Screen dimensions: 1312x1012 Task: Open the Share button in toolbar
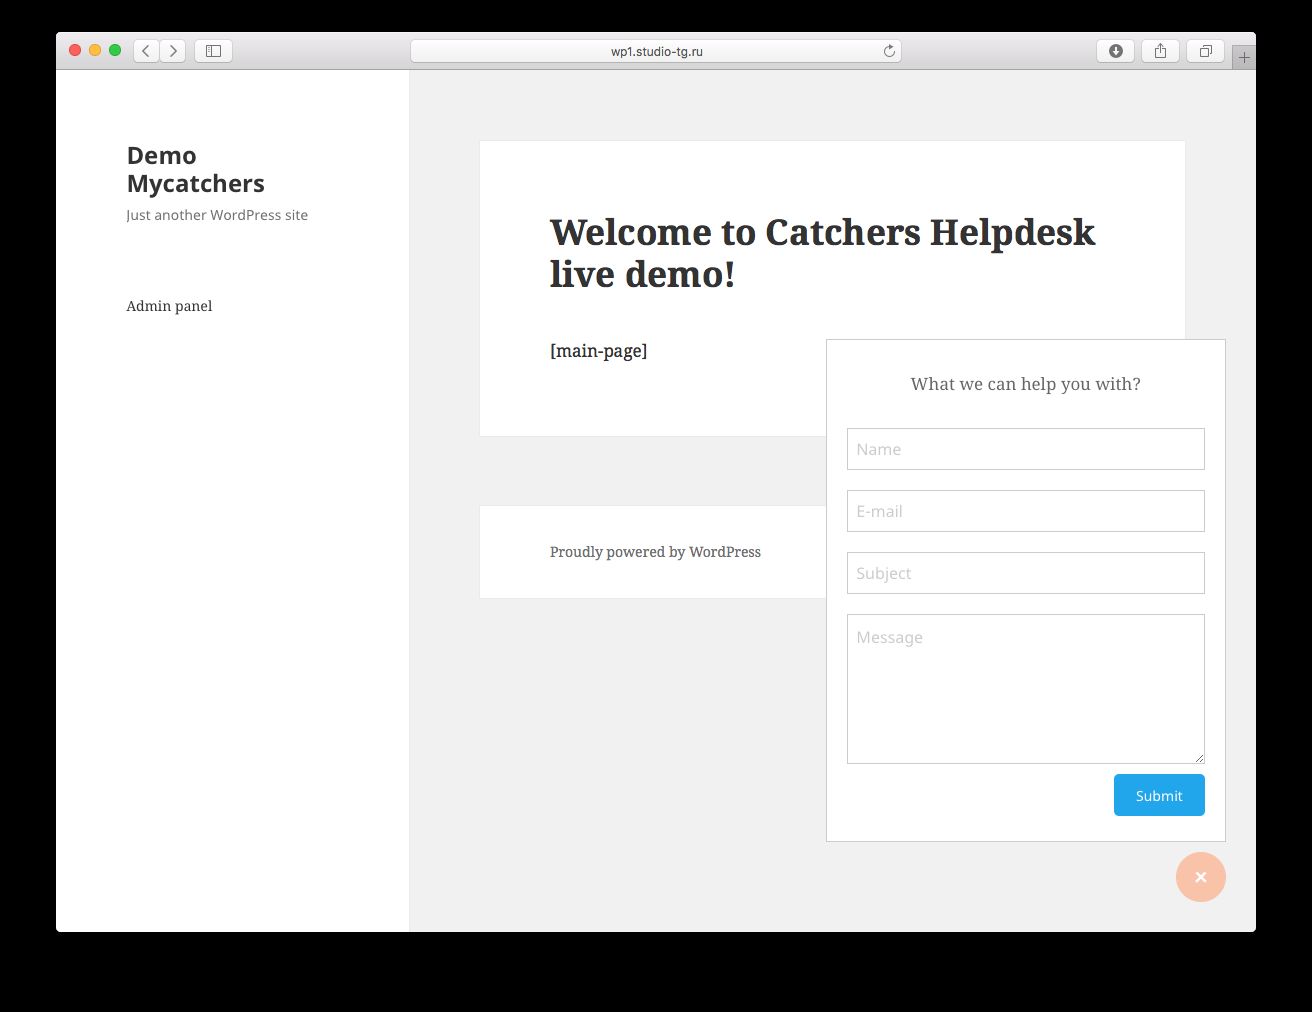click(x=1160, y=51)
